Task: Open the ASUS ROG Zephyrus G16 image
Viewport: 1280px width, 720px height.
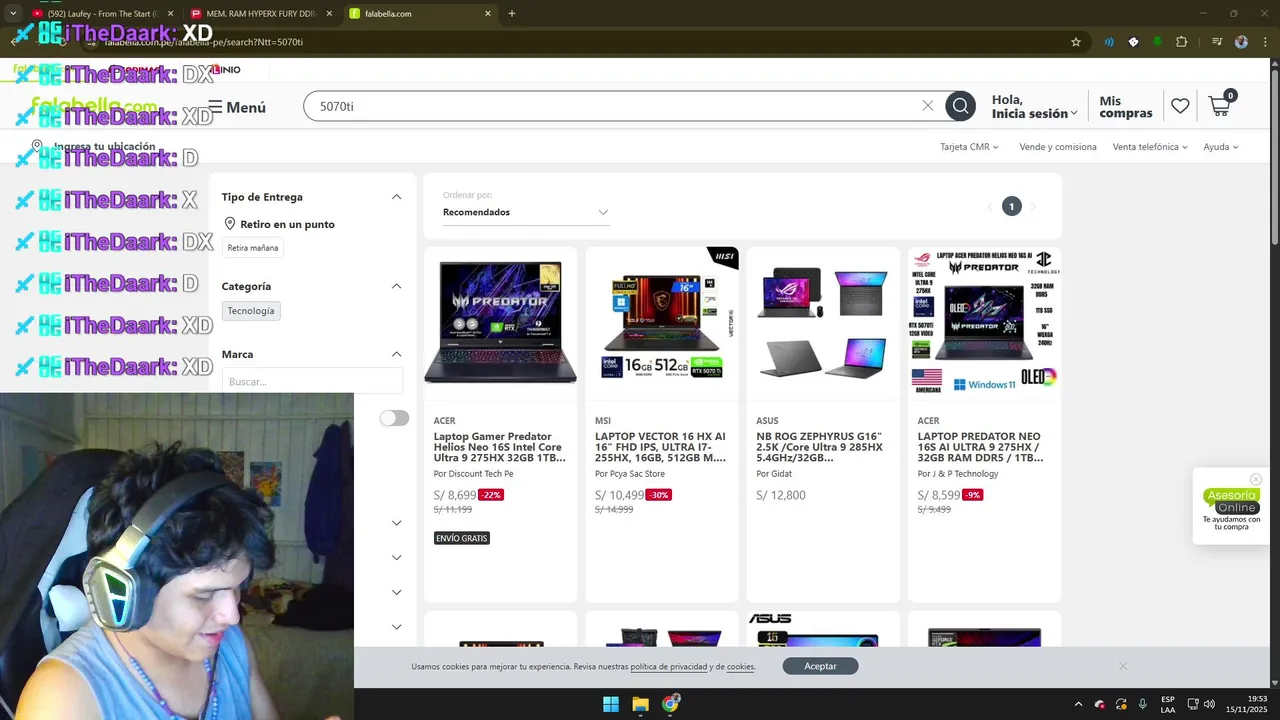Action: coord(823,323)
